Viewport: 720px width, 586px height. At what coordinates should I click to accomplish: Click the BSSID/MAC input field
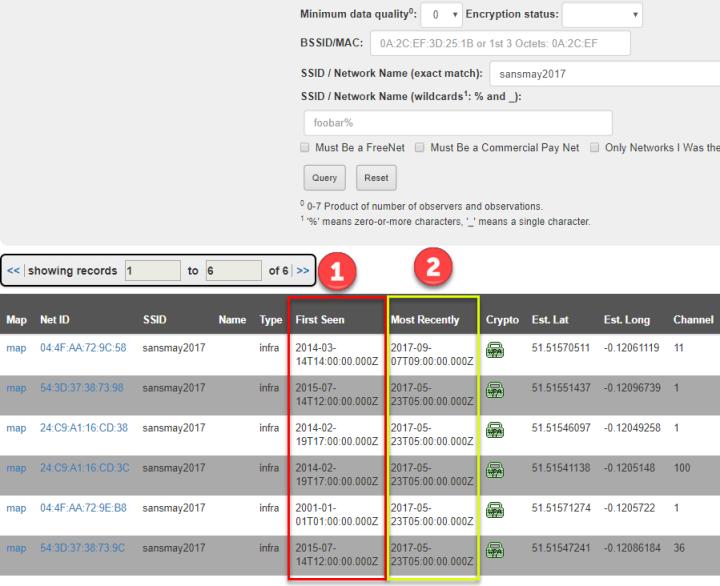(x=500, y=44)
